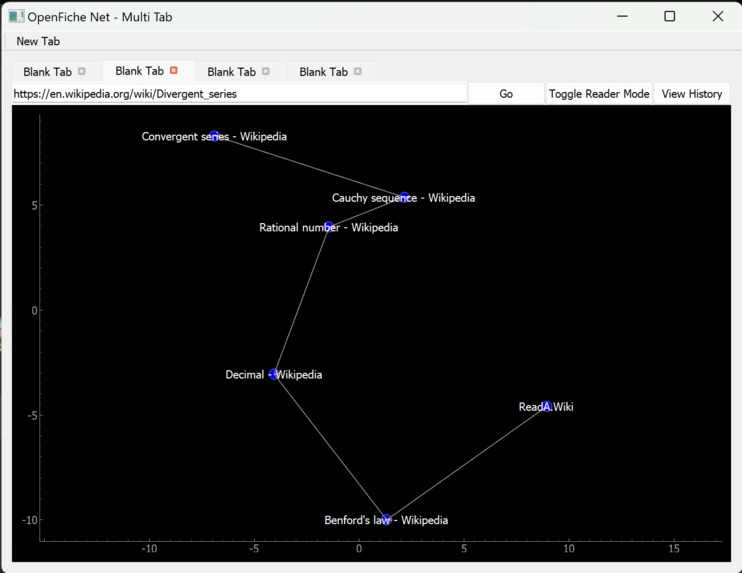The height and width of the screenshot is (573, 742).
Task: Click the OpenFiche Net app icon
Action: (x=16, y=17)
